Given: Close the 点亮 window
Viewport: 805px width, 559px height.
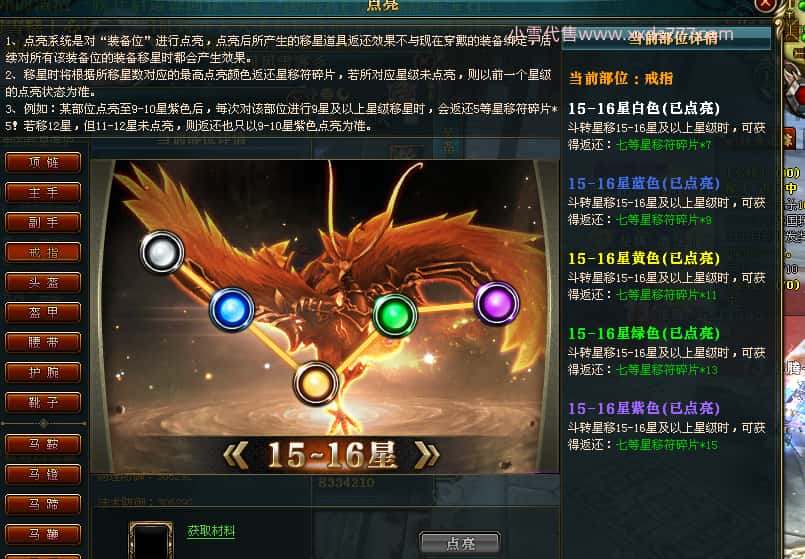Looking at the screenshot, I should 765,4.
